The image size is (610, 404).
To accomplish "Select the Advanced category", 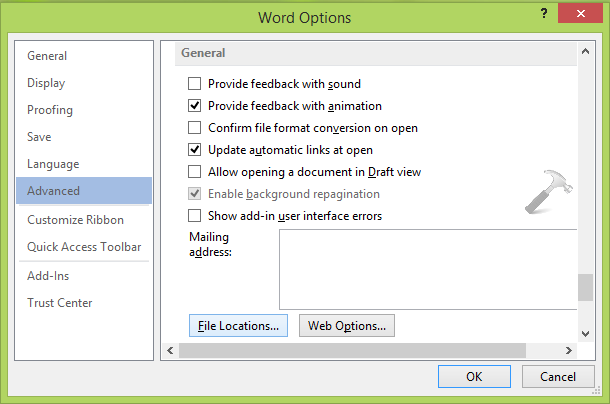I will pyautogui.click(x=84, y=191).
